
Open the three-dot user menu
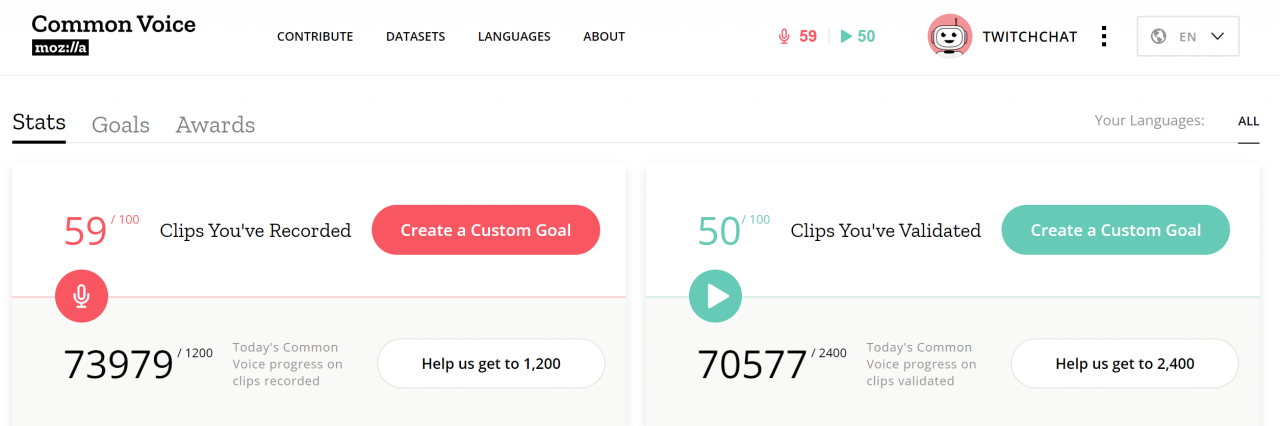coord(1104,36)
